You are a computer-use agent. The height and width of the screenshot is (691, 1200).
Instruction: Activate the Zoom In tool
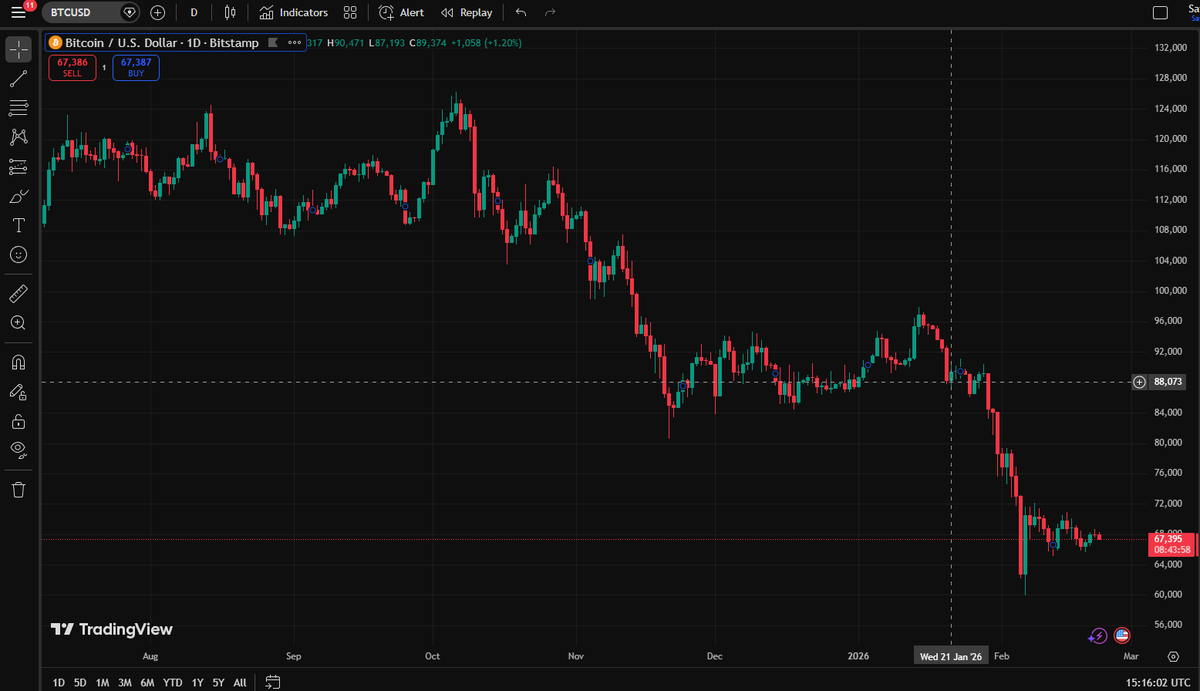[x=16, y=322]
